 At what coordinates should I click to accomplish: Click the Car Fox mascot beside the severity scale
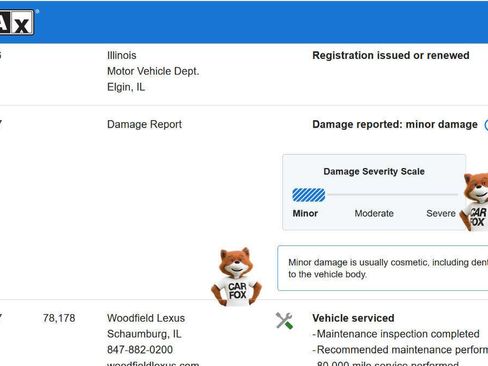pyautogui.click(x=474, y=202)
